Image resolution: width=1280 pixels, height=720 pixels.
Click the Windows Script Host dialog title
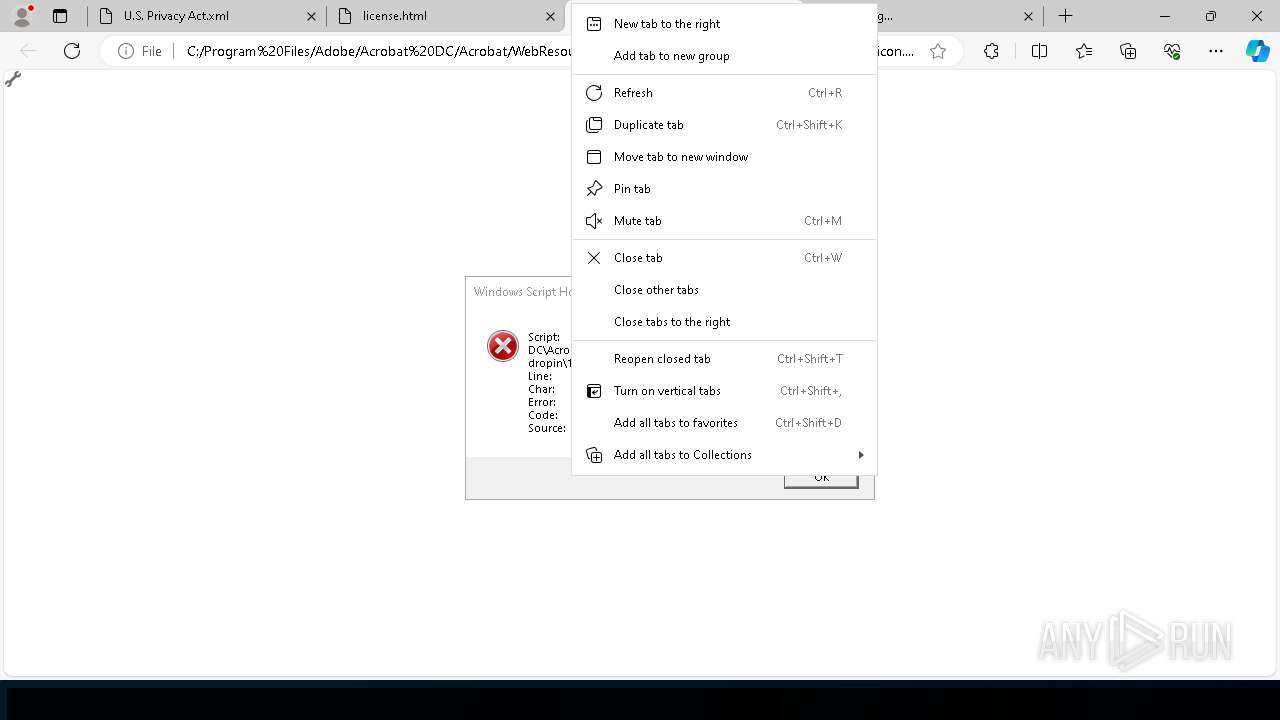pyautogui.click(x=523, y=292)
